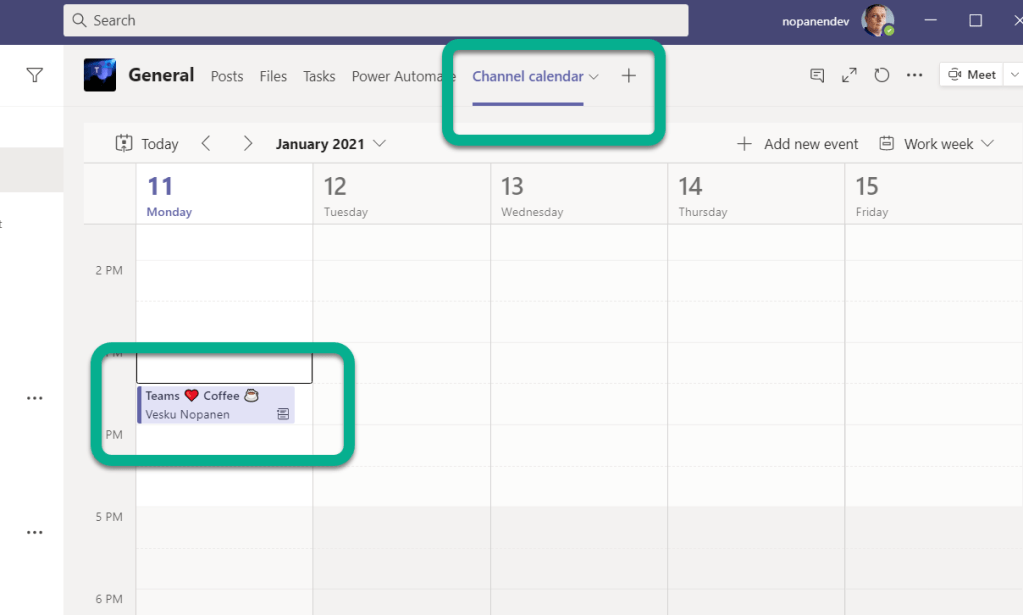Expand the Work week view dropdown
The image size is (1023, 615).
(937, 144)
